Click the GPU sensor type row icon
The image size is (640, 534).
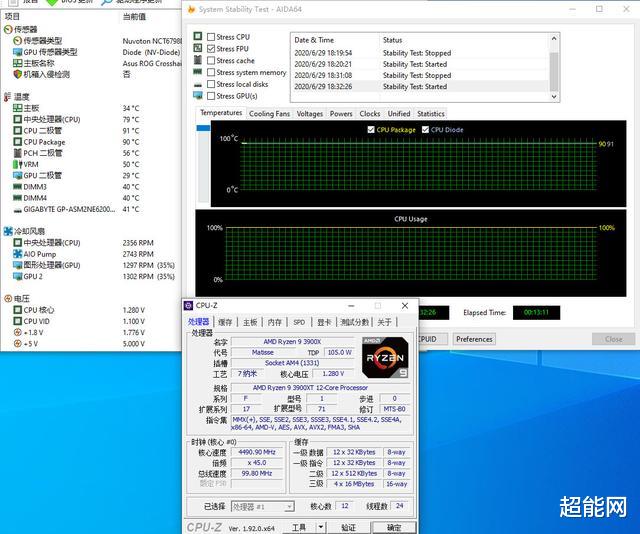[18, 52]
